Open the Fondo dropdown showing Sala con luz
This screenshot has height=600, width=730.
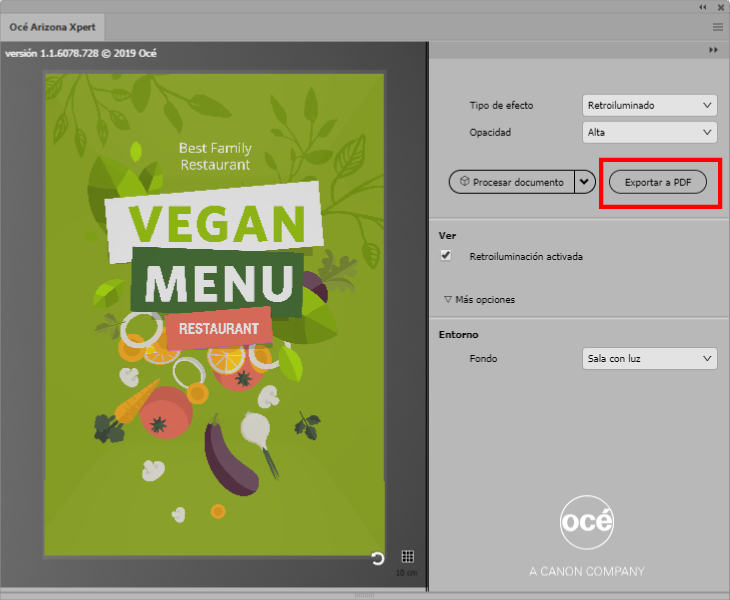649,358
